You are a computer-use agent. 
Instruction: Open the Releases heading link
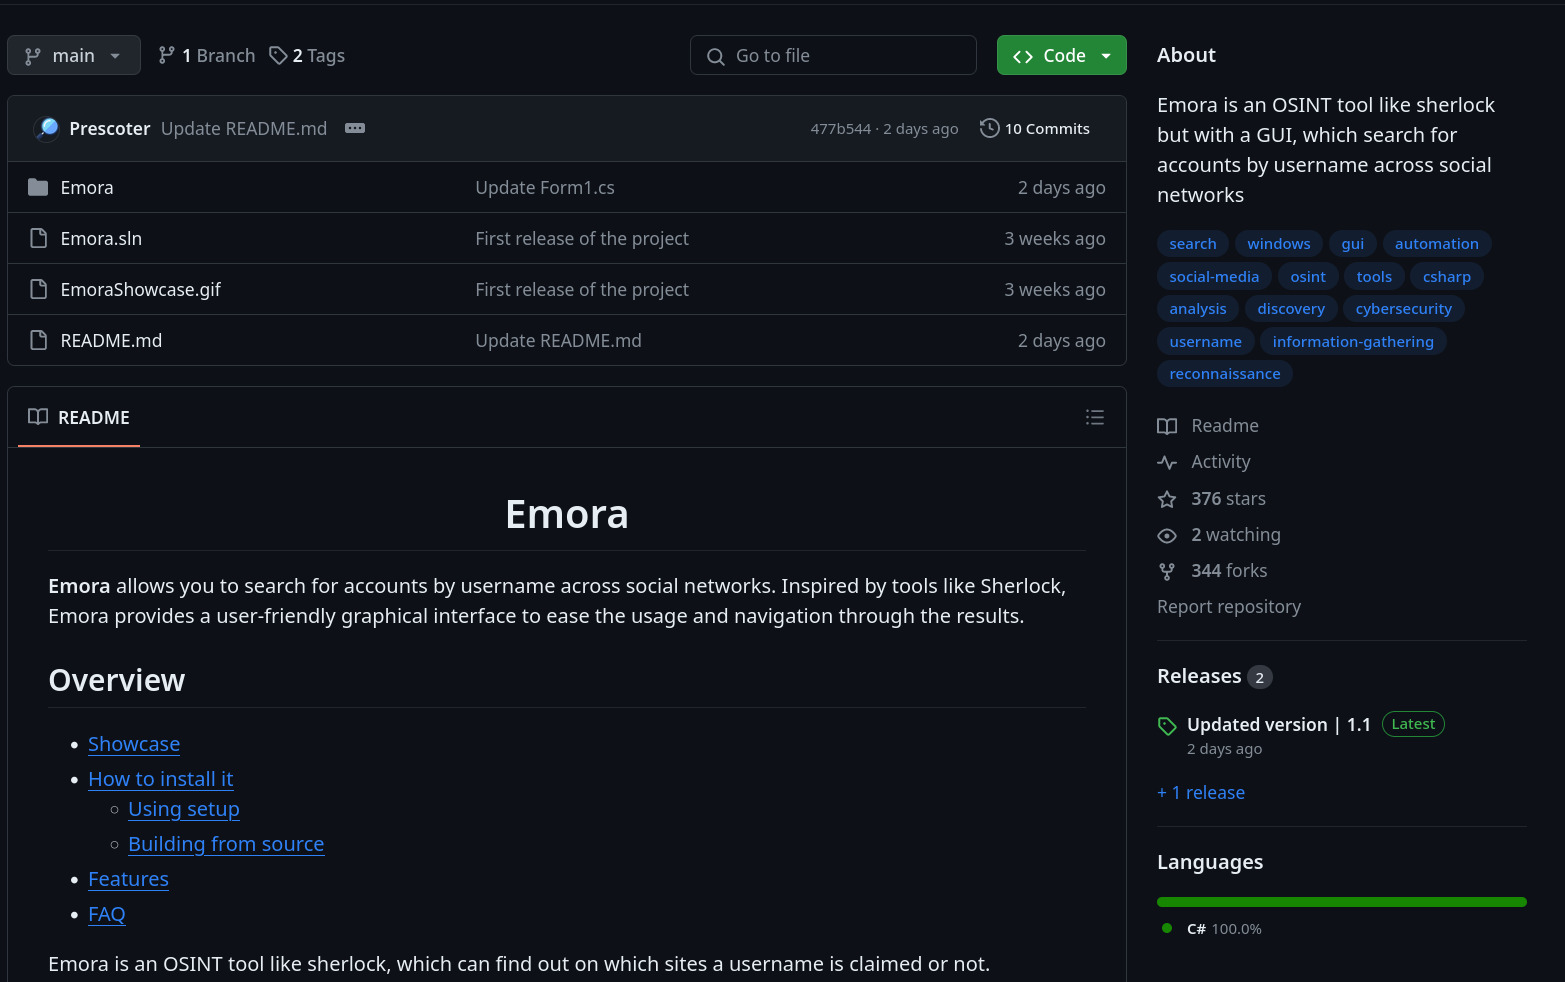(1214, 676)
